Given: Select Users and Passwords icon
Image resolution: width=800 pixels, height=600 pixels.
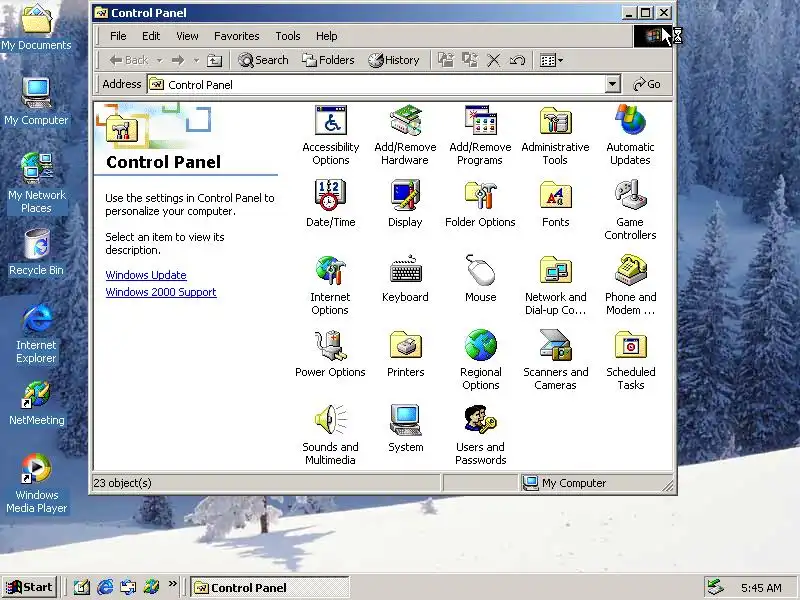Looking at the screenshot, I should pos(480,420).
